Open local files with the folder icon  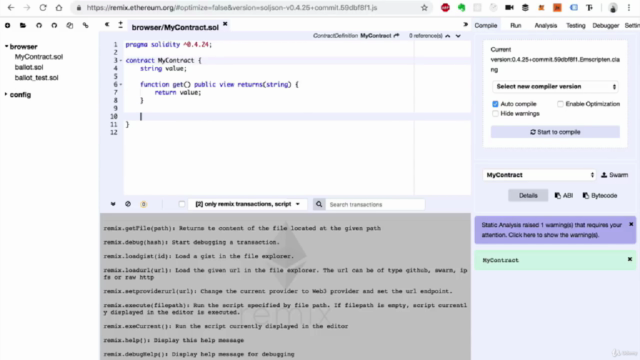click(23, 25)
